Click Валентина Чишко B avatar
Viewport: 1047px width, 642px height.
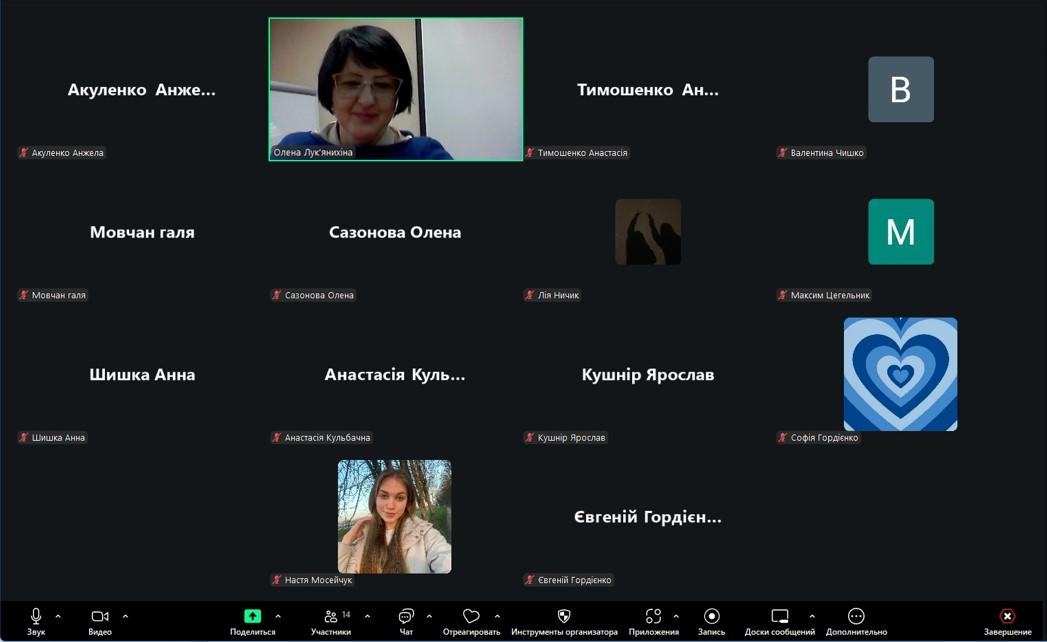[x=901, y=89]
